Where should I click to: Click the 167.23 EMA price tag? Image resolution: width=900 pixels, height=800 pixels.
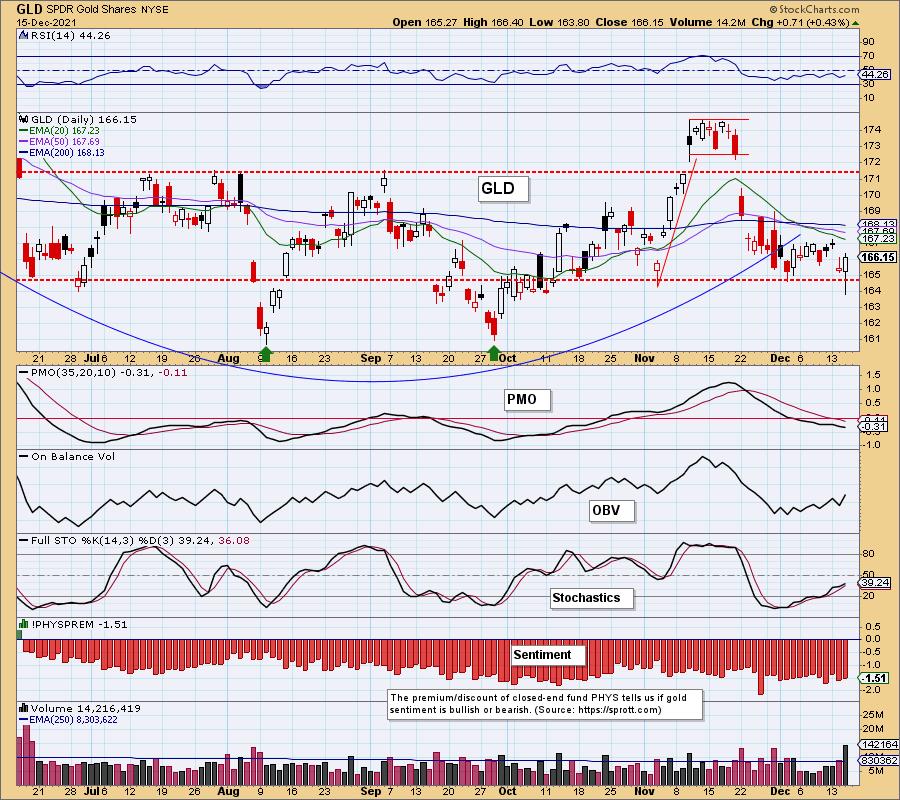(x=878, y=238)
